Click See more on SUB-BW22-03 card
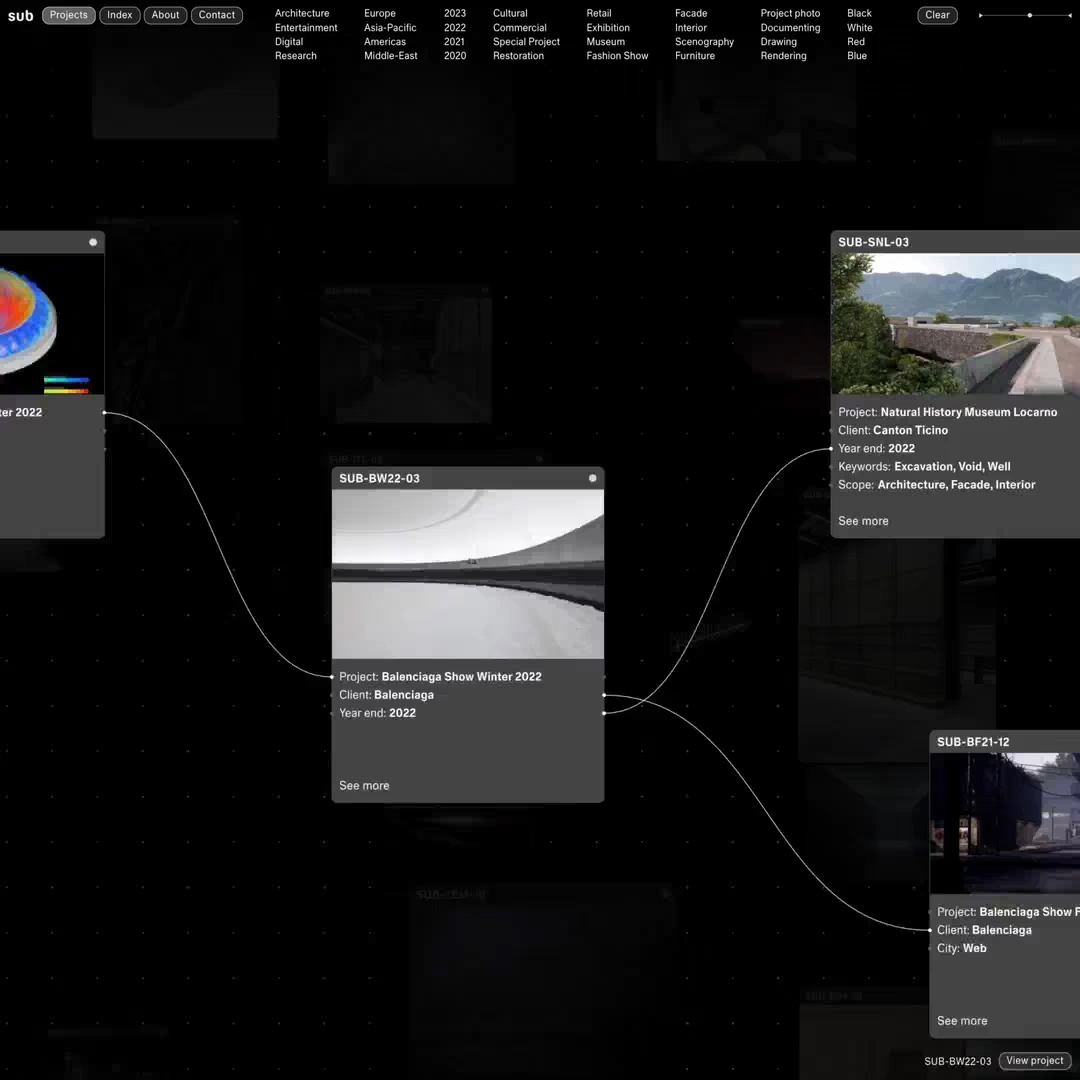 364,786
